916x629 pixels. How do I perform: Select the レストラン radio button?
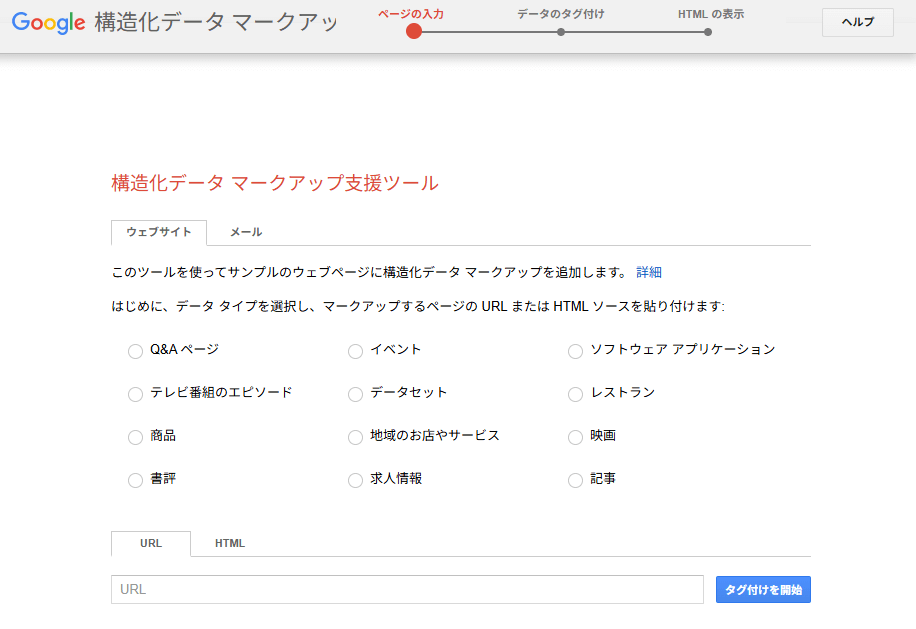(x=575, y=394)
